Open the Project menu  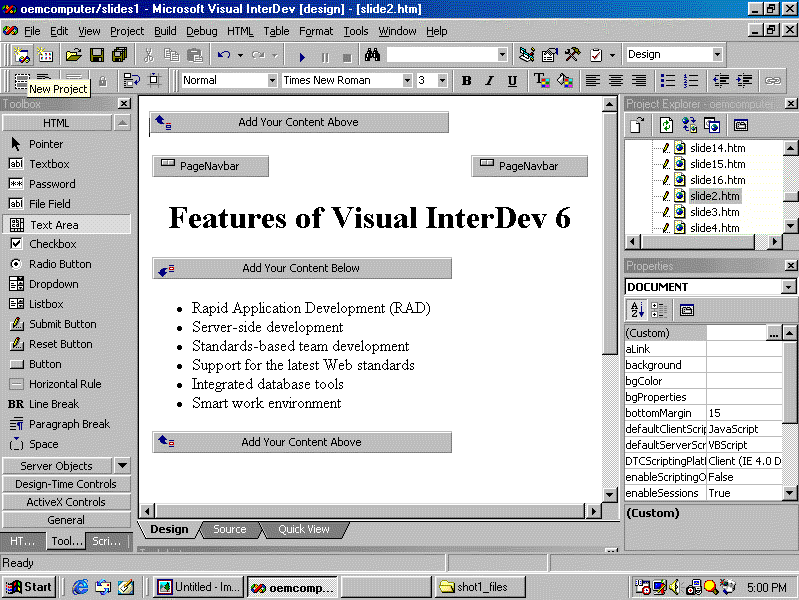click(x=127, y=31)
